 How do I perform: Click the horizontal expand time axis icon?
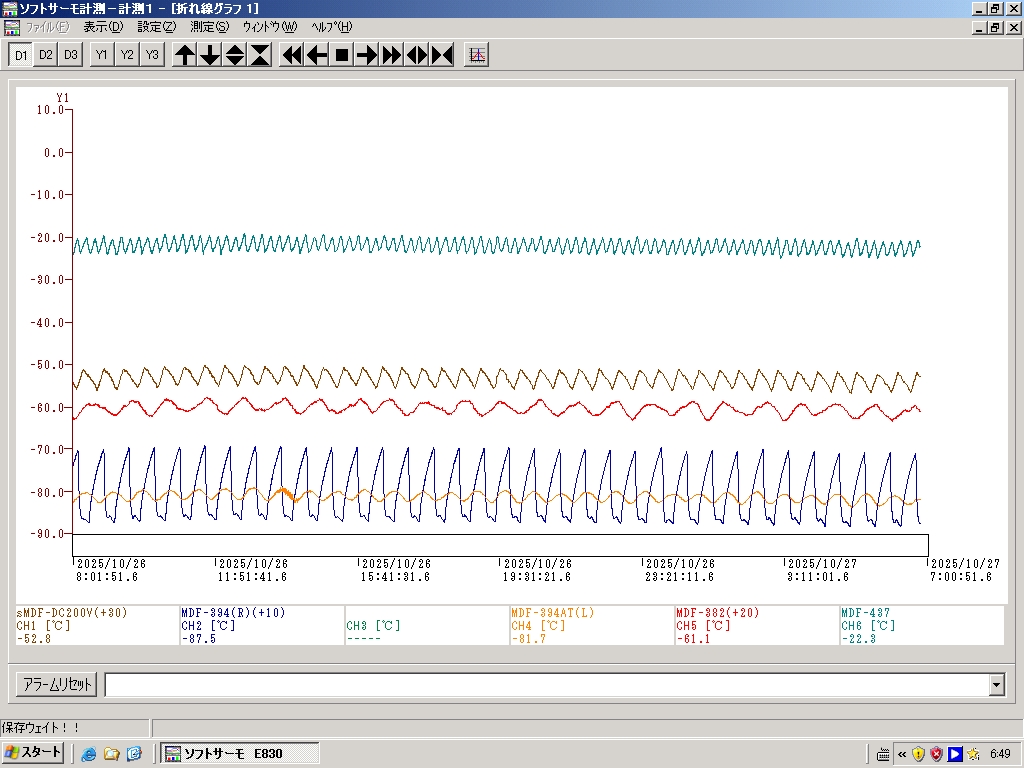pos(417,55)
